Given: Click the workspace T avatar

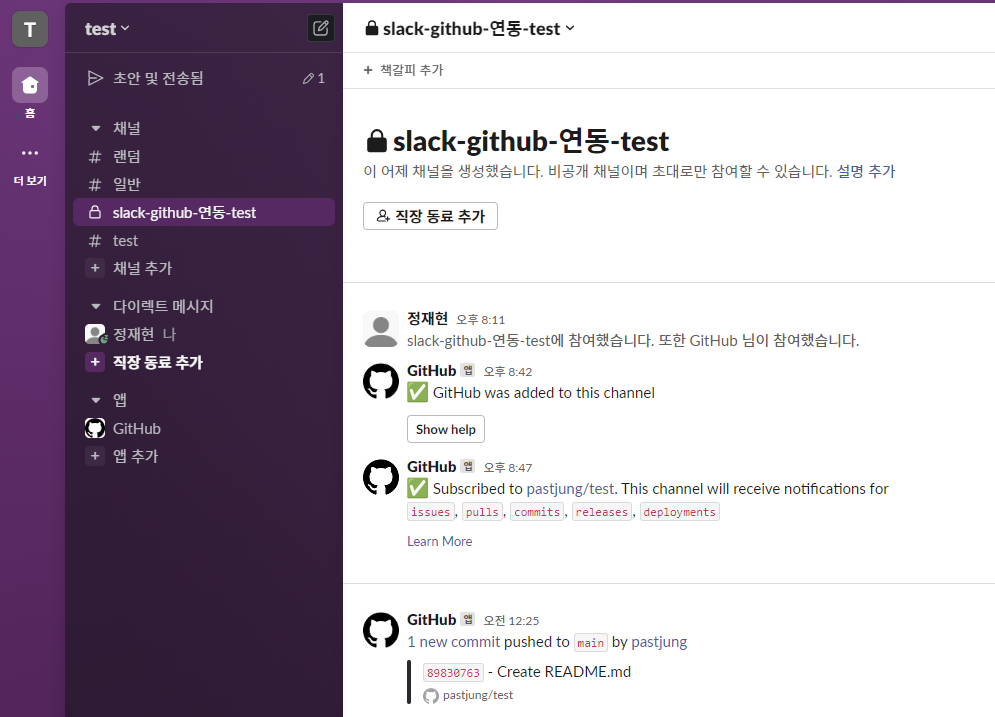Looking at the screenshot, I should click(29, 28).
